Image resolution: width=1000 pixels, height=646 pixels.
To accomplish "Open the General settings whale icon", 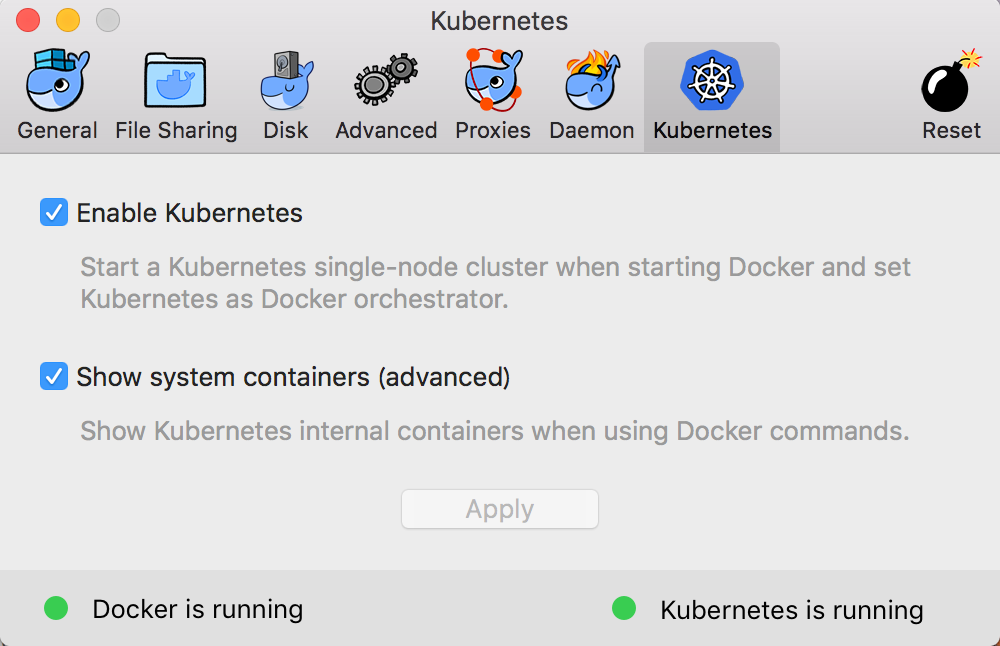I will [x=58, y=81].
